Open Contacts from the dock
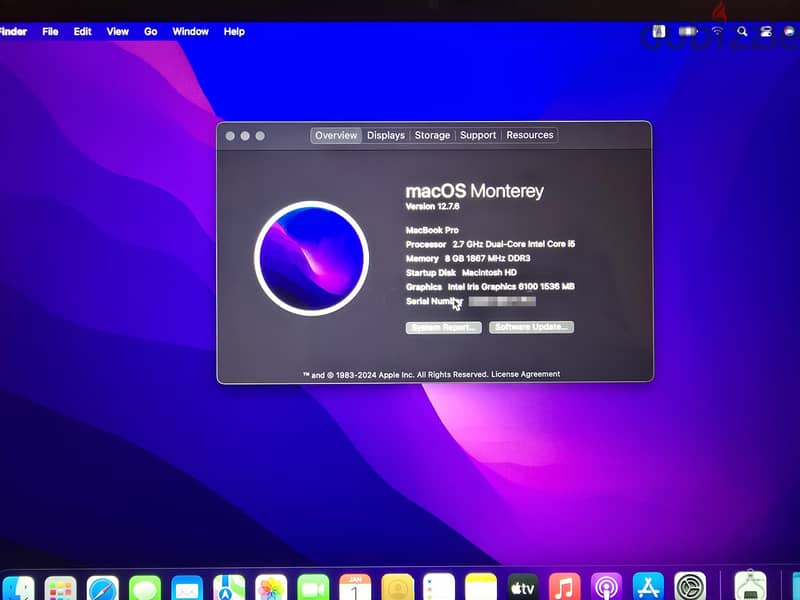This screenshot has height=600, width=800. [397, 588]
